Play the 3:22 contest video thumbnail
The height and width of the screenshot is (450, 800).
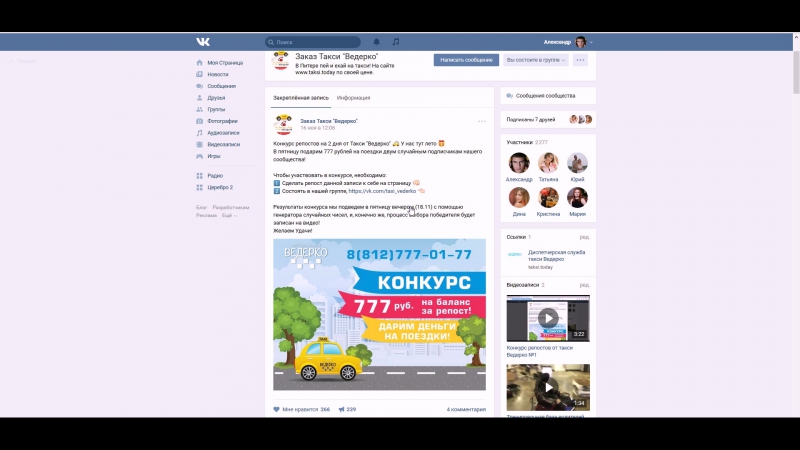[548, 318]
